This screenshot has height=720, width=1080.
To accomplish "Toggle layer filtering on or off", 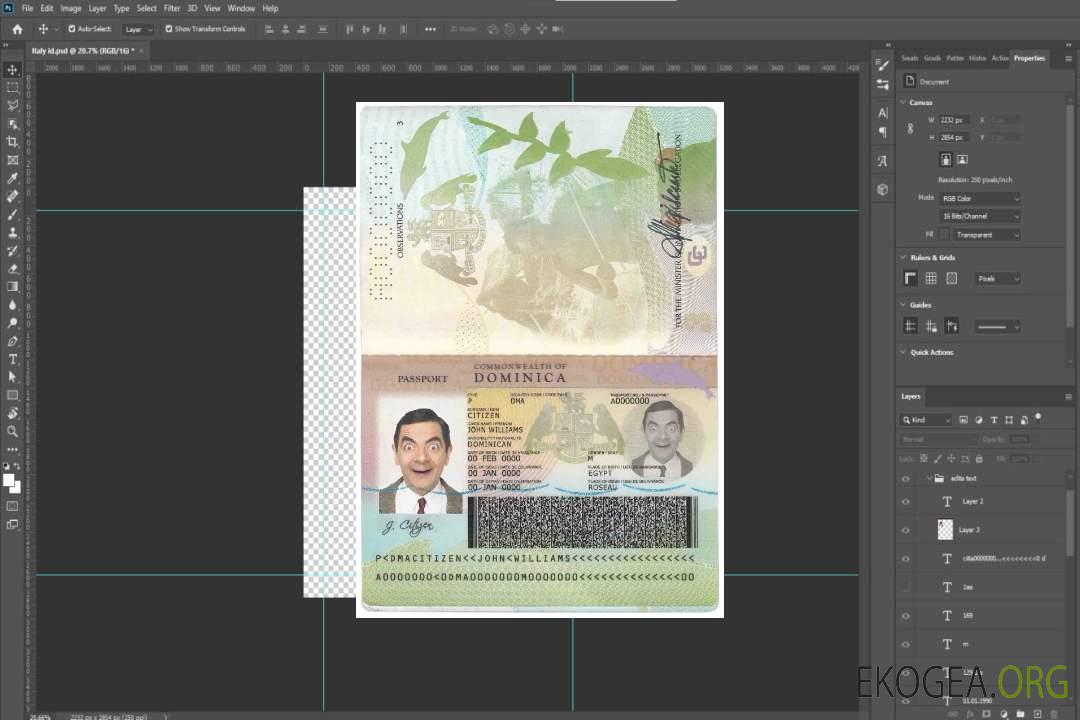I will click(1039, 417).
